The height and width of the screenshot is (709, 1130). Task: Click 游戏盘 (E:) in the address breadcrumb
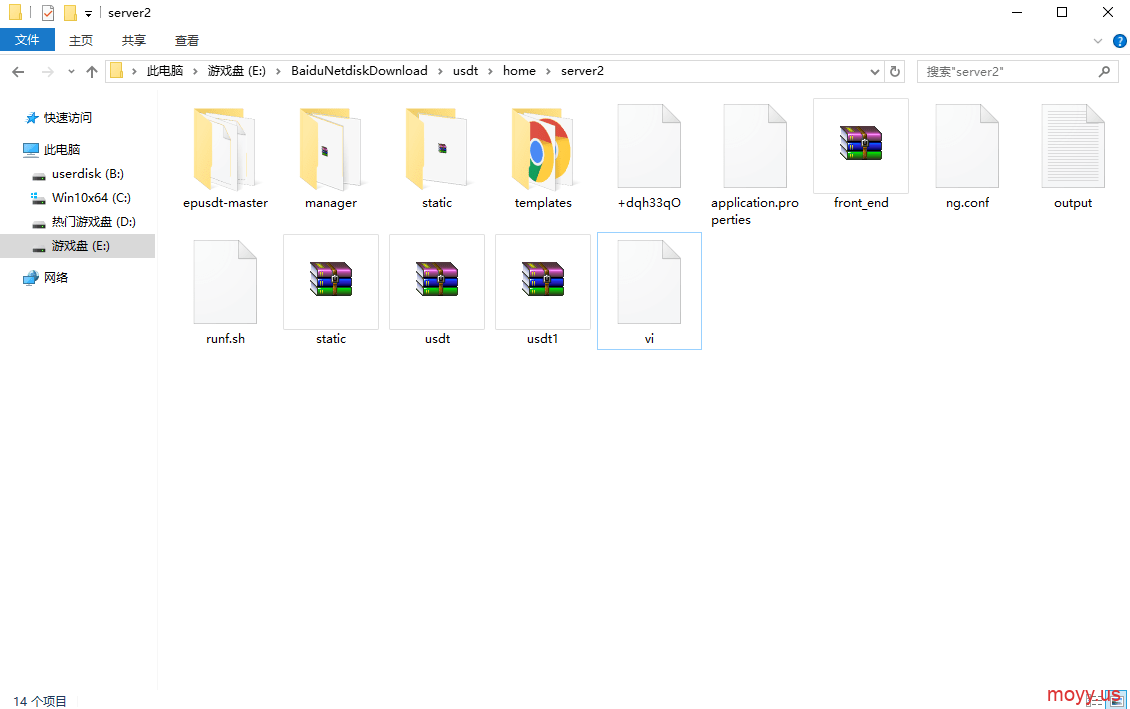click(x=236, y=71)
